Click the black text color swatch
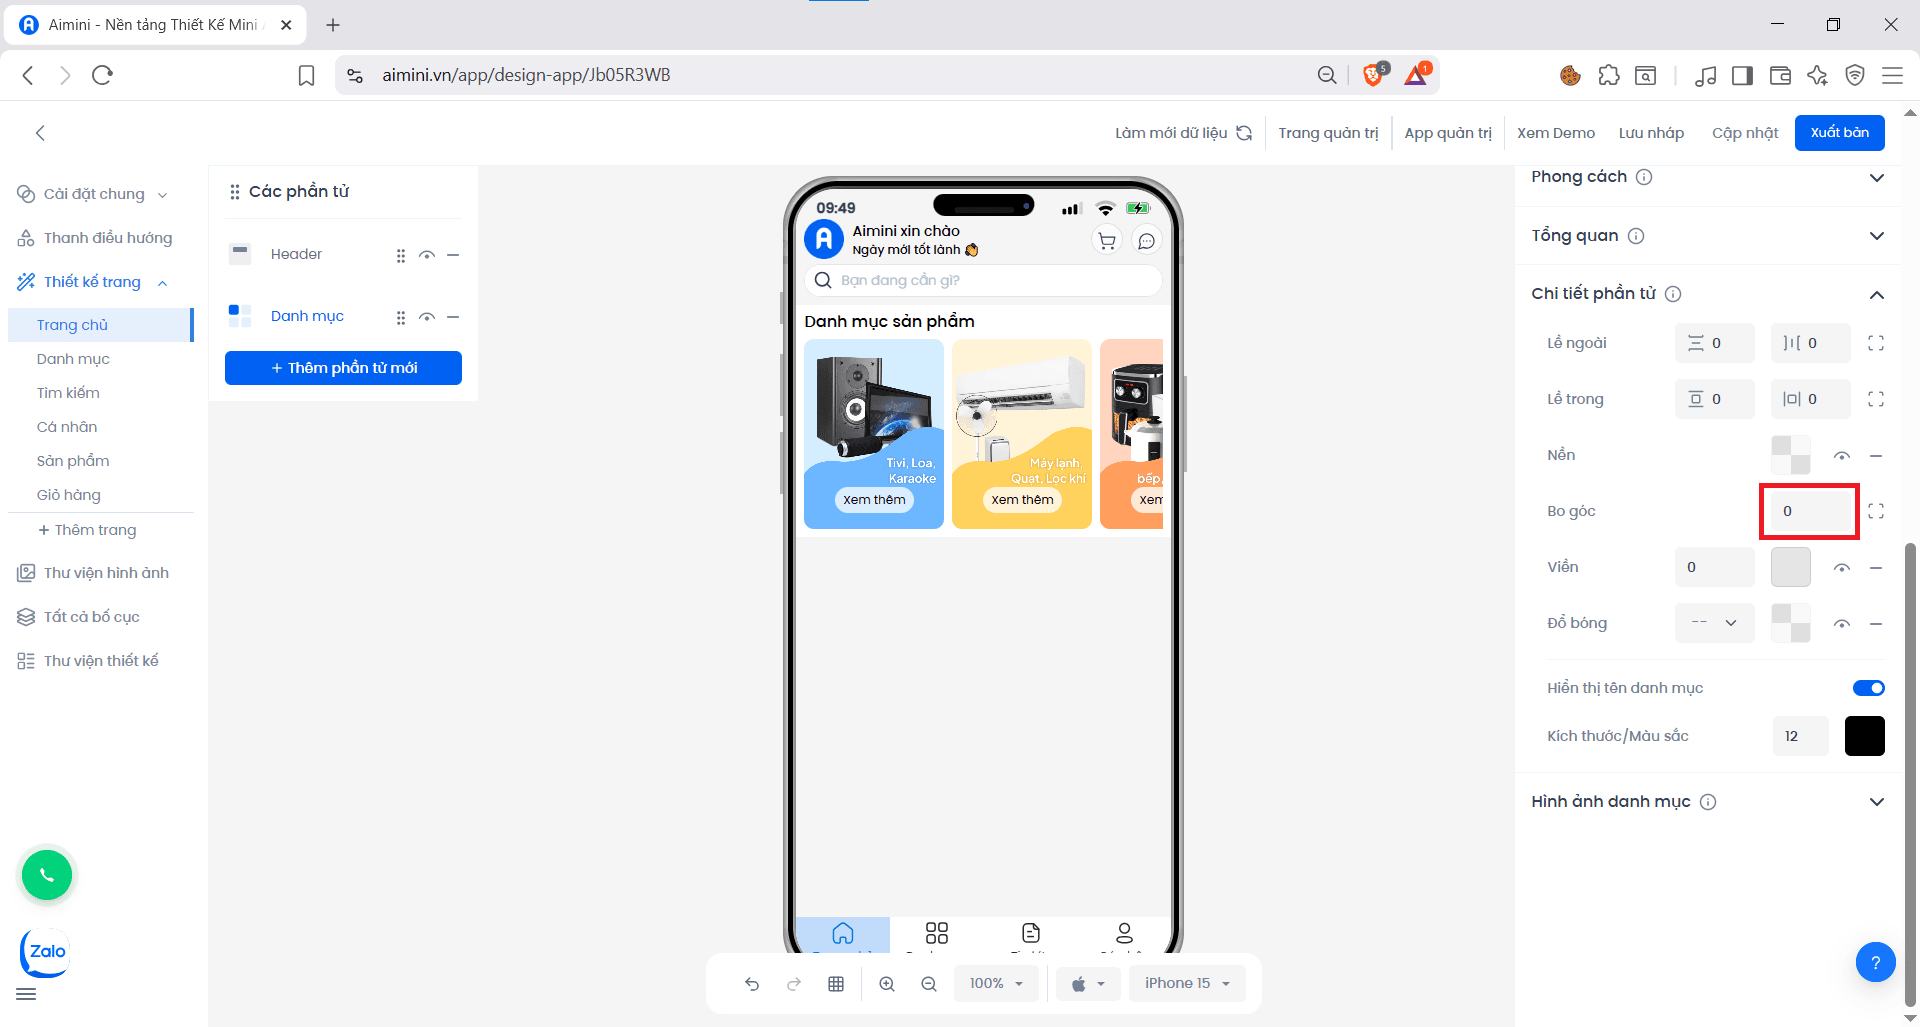Viewport: 1920px width, 1027px height. point(1864,736)
